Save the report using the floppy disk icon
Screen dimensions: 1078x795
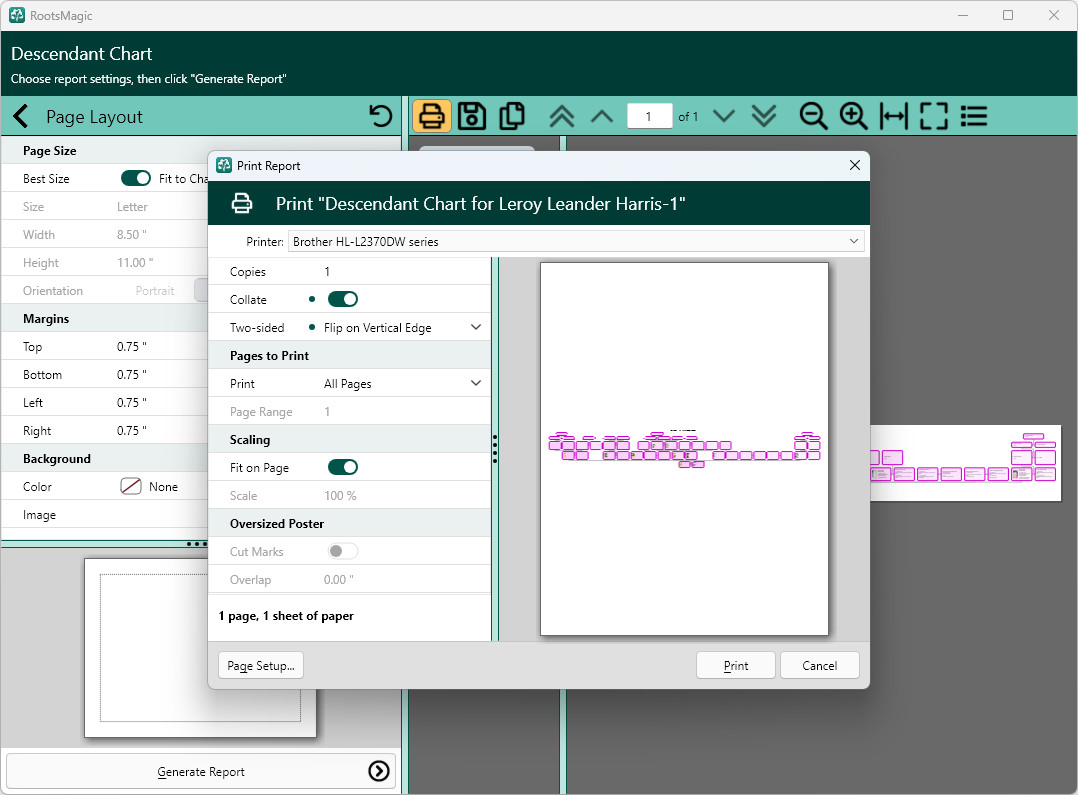click(472, 116)
